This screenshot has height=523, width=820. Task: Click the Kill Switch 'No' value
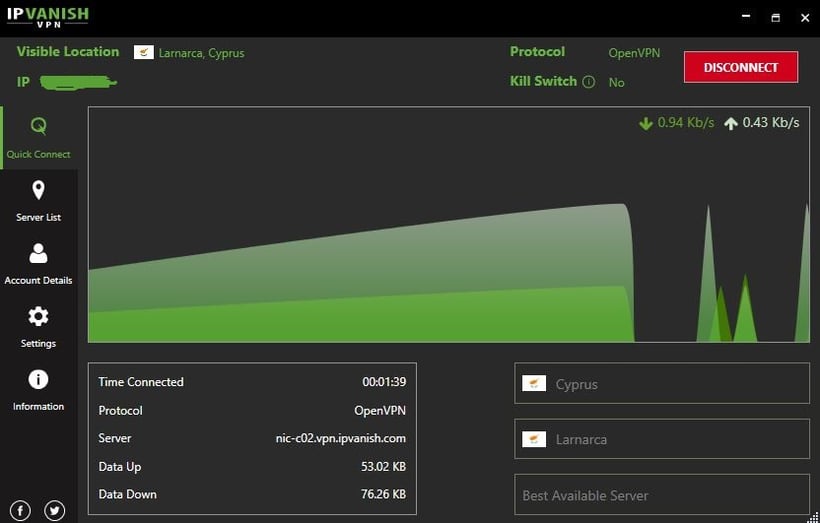617,82
